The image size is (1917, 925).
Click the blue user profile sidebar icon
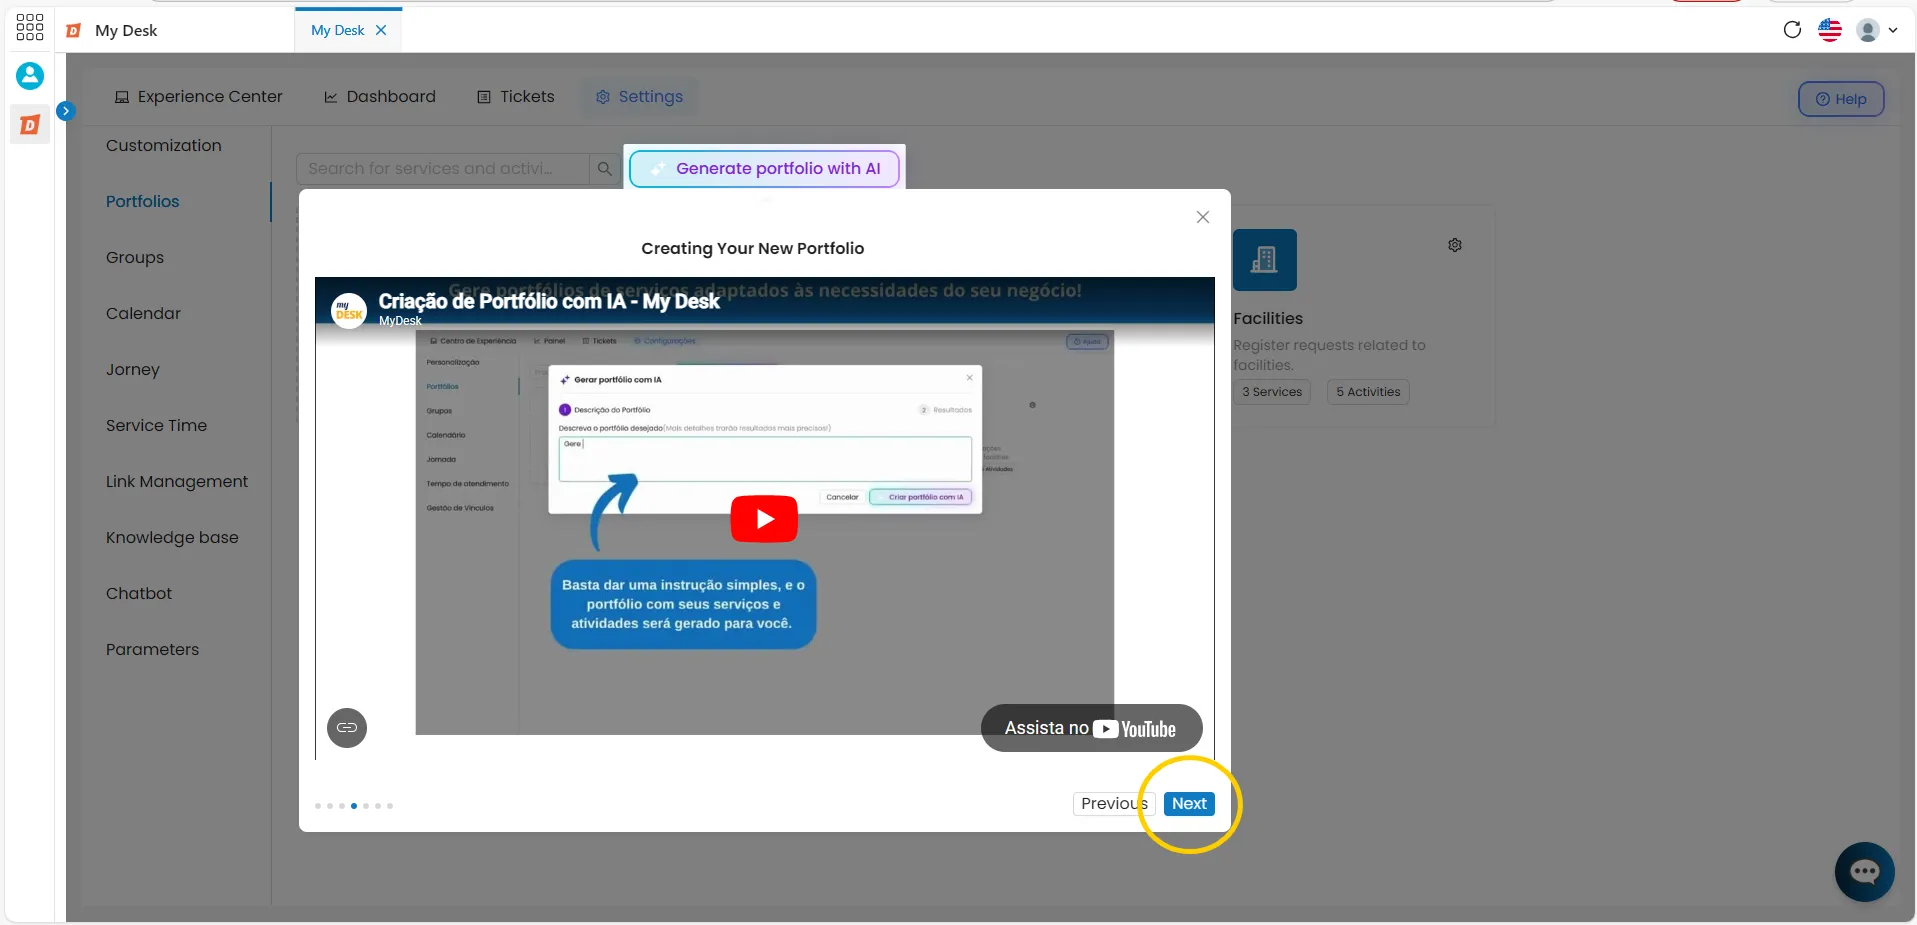pos(30,75)
